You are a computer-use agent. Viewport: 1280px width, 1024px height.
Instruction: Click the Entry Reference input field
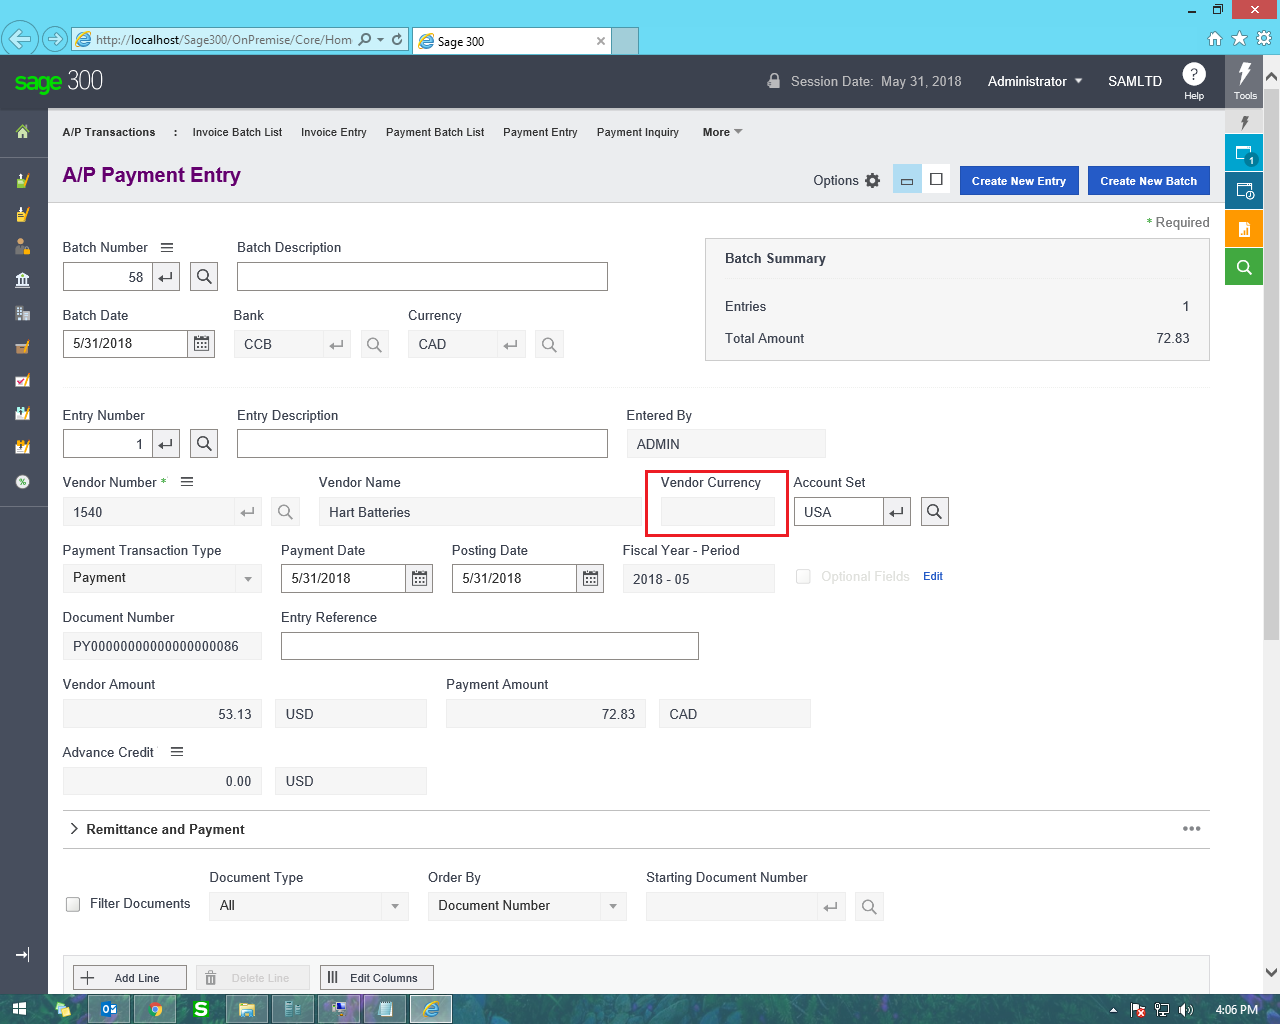tap(490, 646)
